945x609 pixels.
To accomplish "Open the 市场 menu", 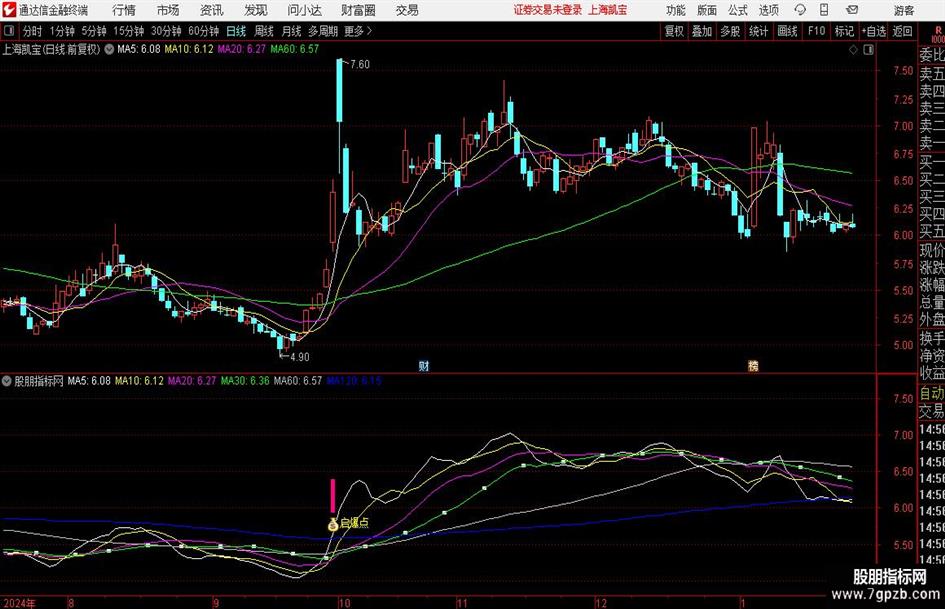I will [x=168, y=10].
